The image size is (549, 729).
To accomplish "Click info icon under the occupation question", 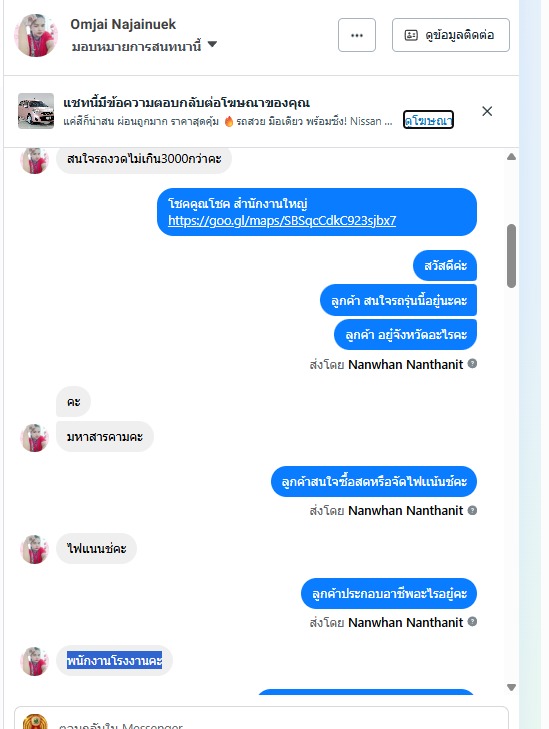I will click(x=472, y=622).
